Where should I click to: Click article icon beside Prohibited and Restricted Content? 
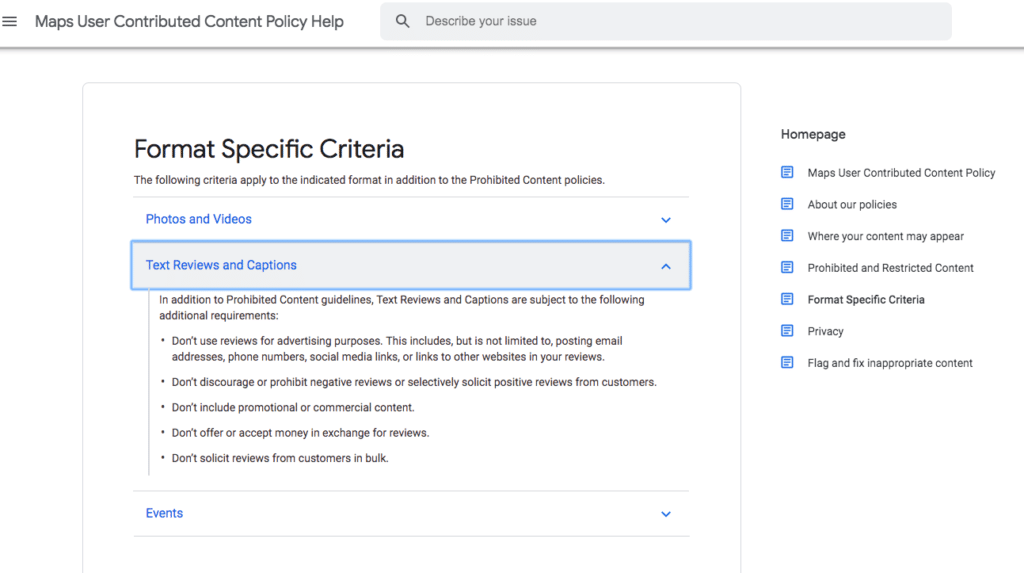(x=787, y=267)
